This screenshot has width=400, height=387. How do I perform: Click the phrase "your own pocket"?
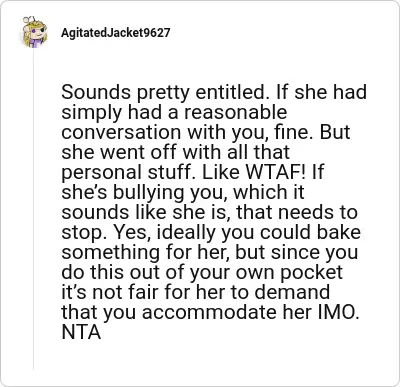266,273
